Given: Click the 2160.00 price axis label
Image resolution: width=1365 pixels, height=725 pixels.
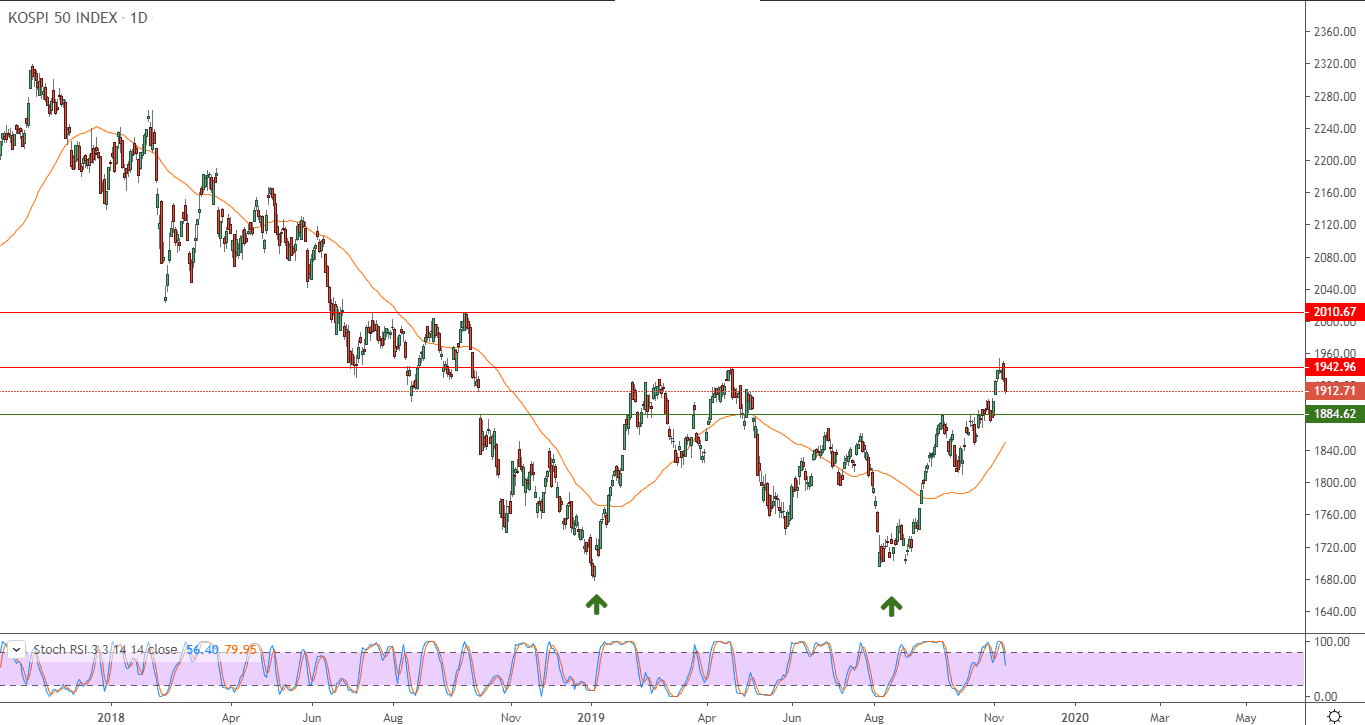Looking at the screenshot, I should 1335,193.
